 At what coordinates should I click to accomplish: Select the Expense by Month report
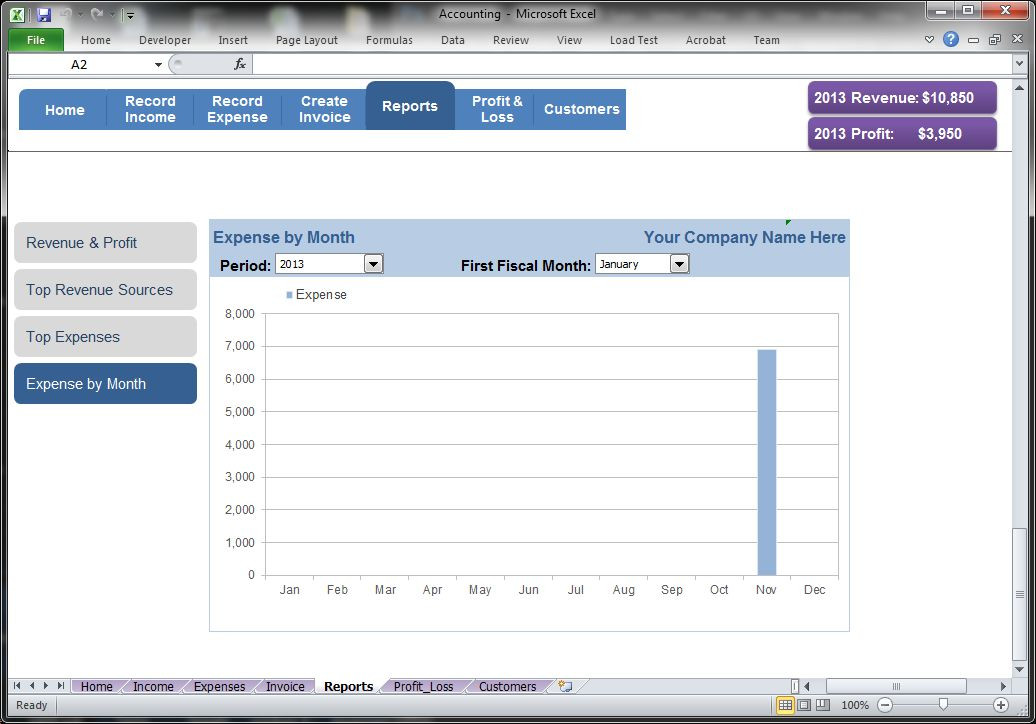click(105, 383)
